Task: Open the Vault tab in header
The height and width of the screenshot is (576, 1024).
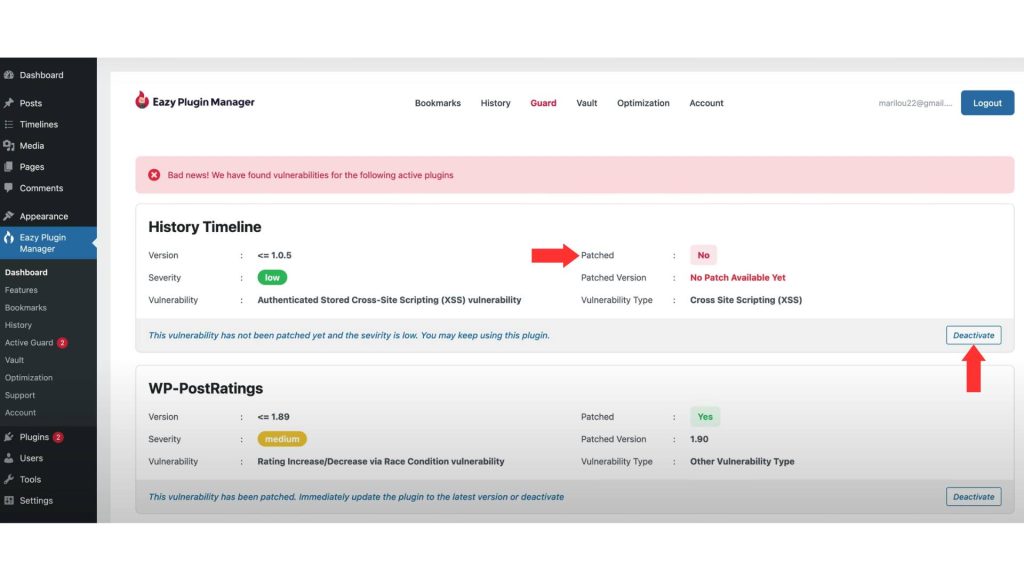Action: 586,103
